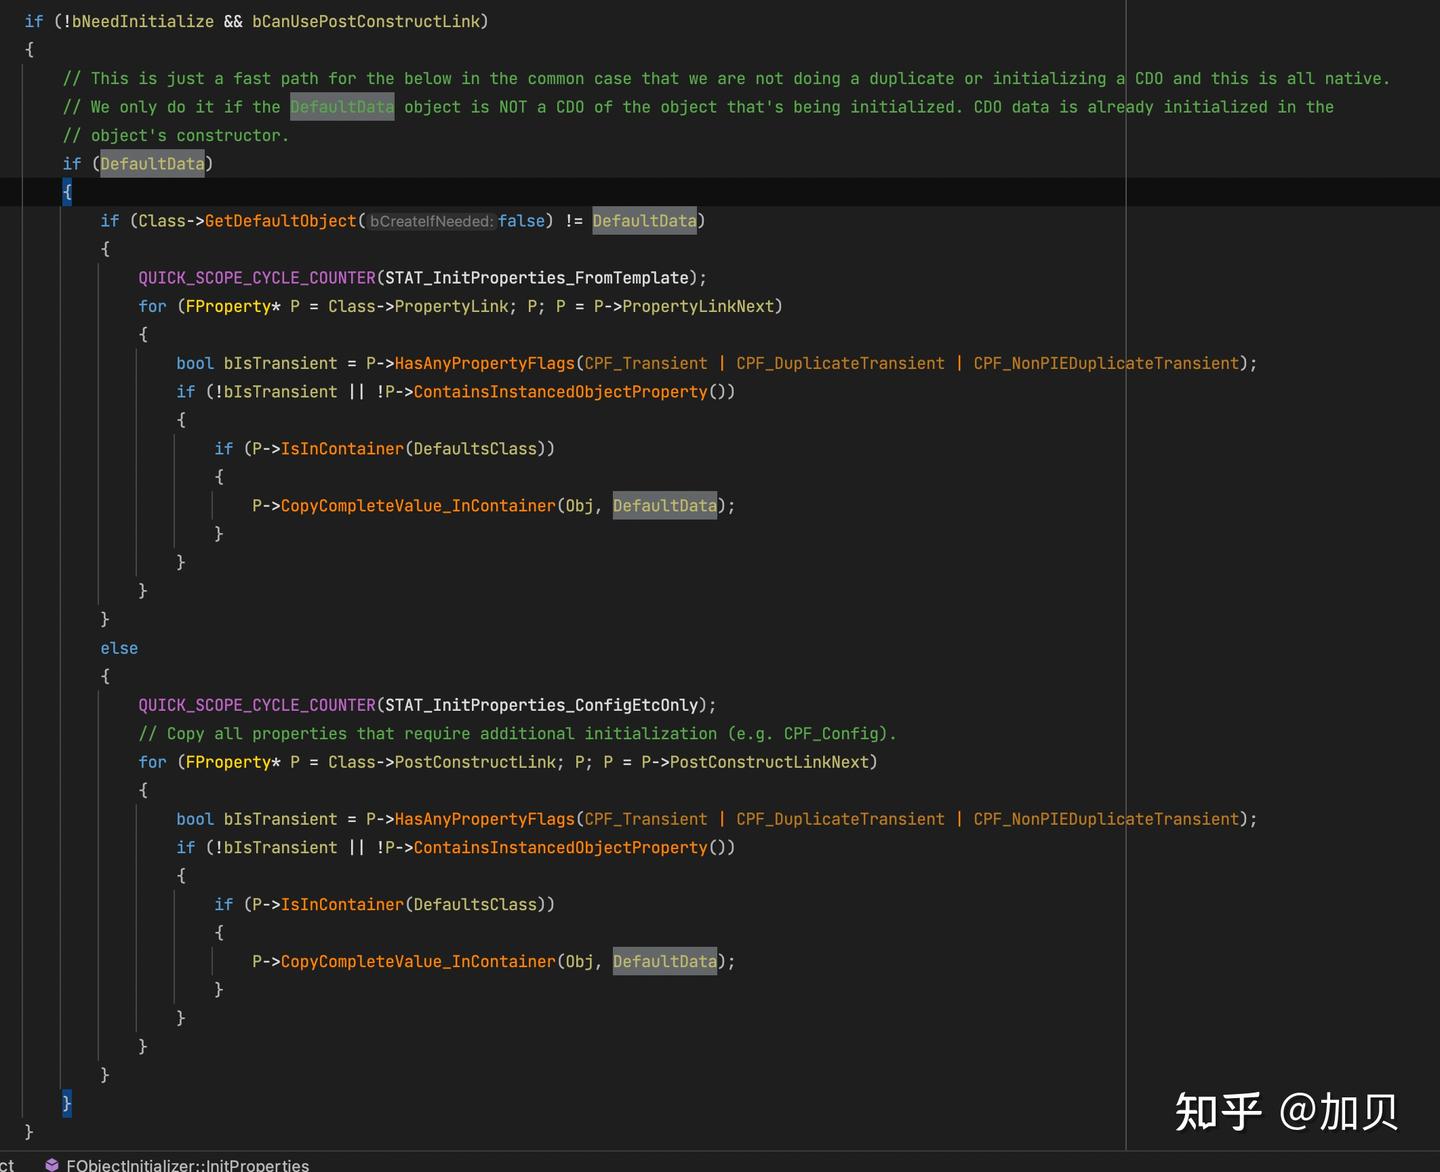Image resolution: width=1440 pixels, height=1172 pixels.
Task: Select the STAT_InitProperties_ConfigEtcOnly argument
Action: point(541,705)
